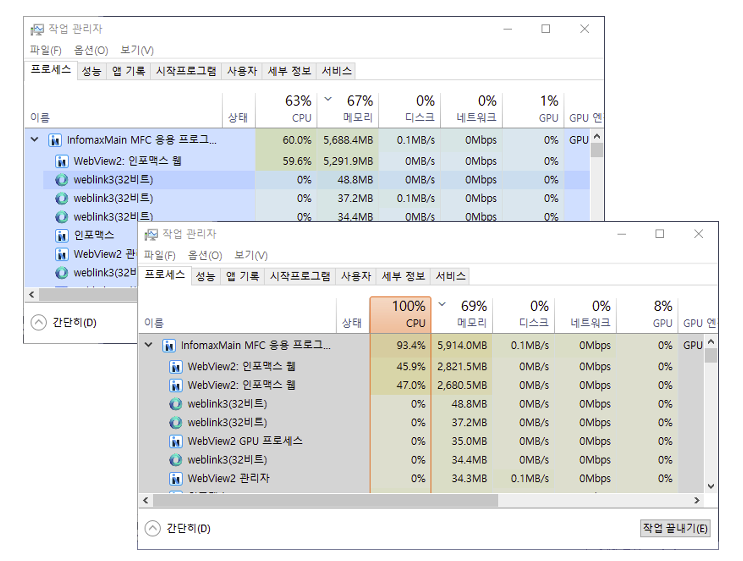Click 간단히(D) circle arrow icon, front window
The width and height of the screenshot is (743, 561).
153,528
